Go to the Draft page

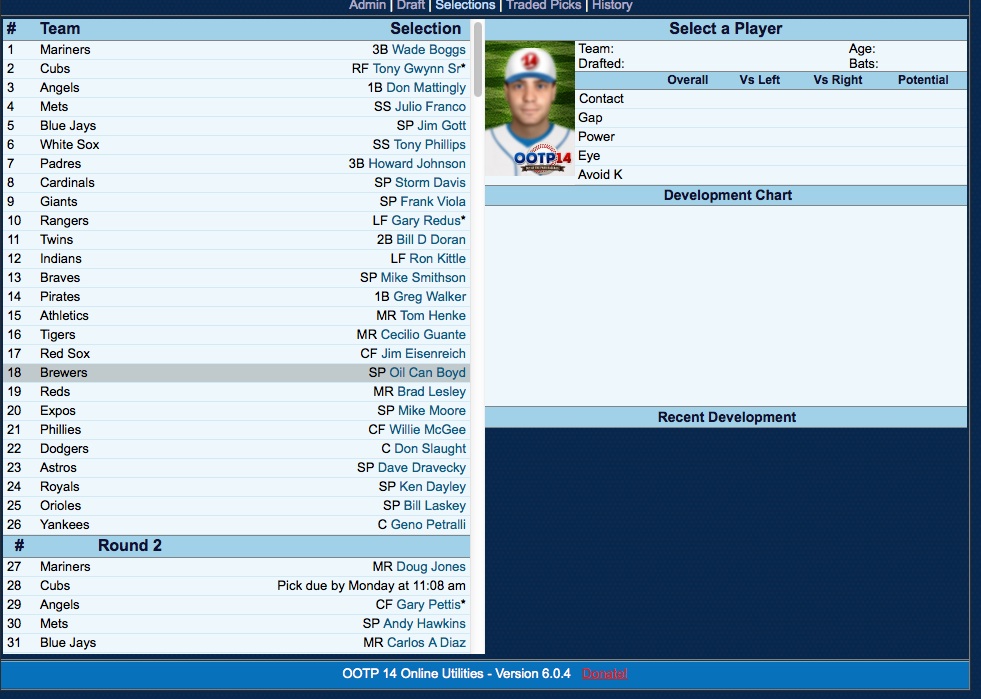(411, 5)
